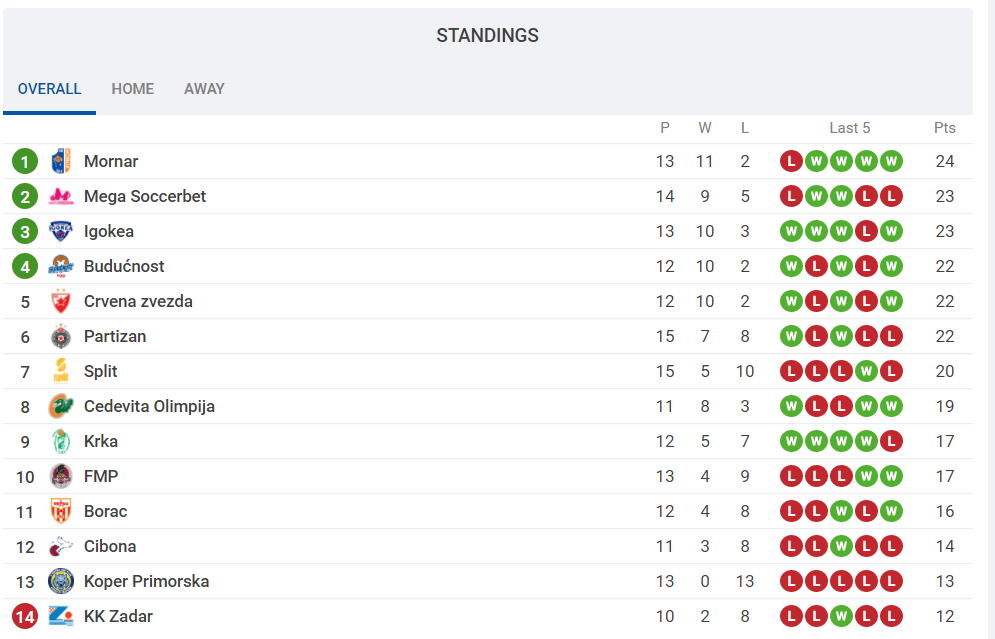The image size is (995, 639).
Task: Open the Budućnost team link
Action: [124, 266]
